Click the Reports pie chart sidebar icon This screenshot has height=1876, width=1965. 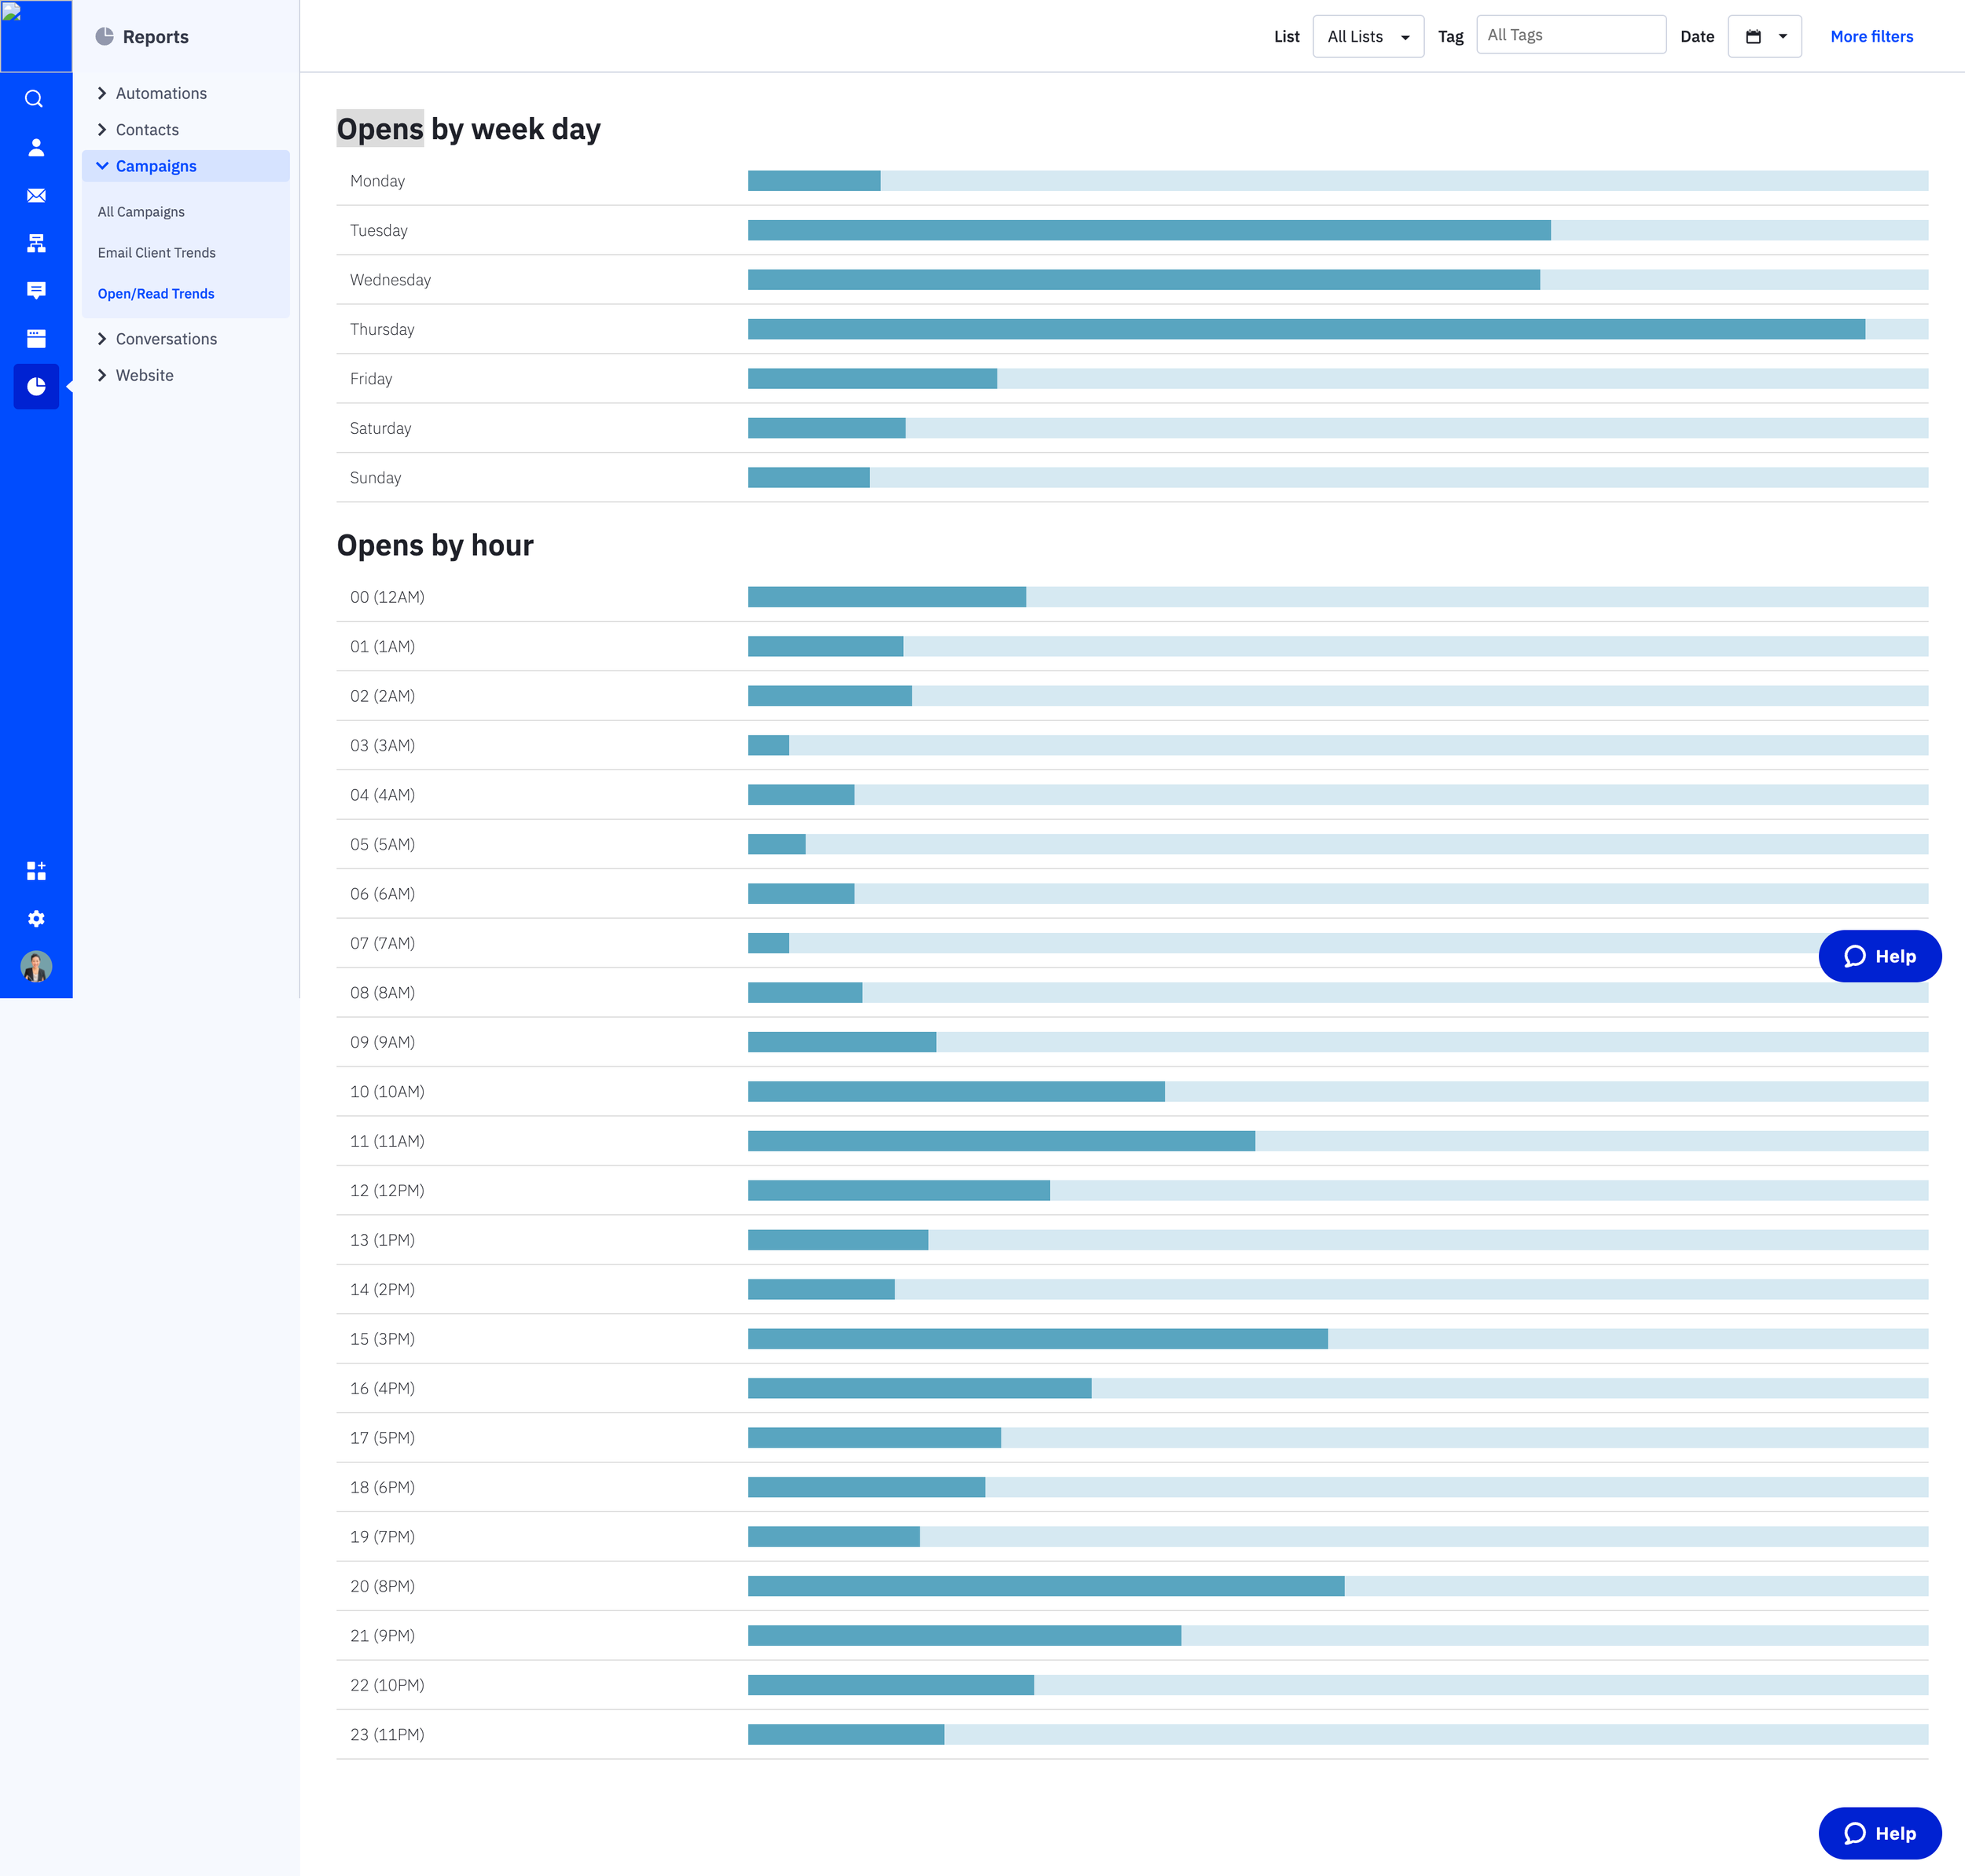coord(36,386)
